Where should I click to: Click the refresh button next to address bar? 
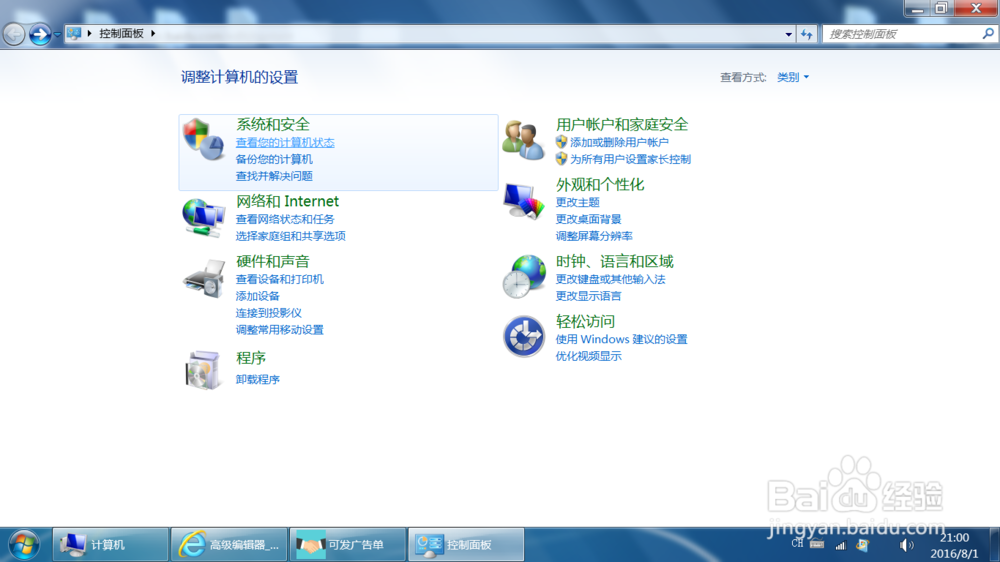807,34
